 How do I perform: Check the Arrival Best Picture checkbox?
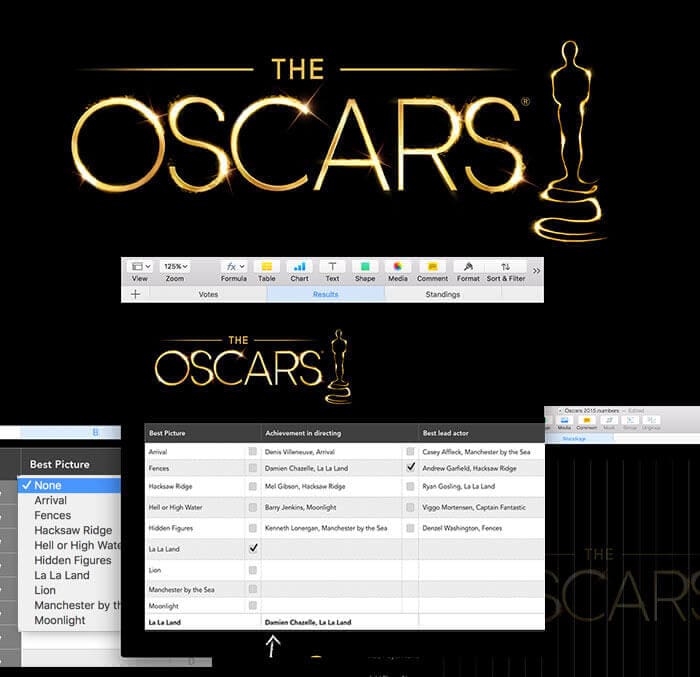[x=253, y=451]
